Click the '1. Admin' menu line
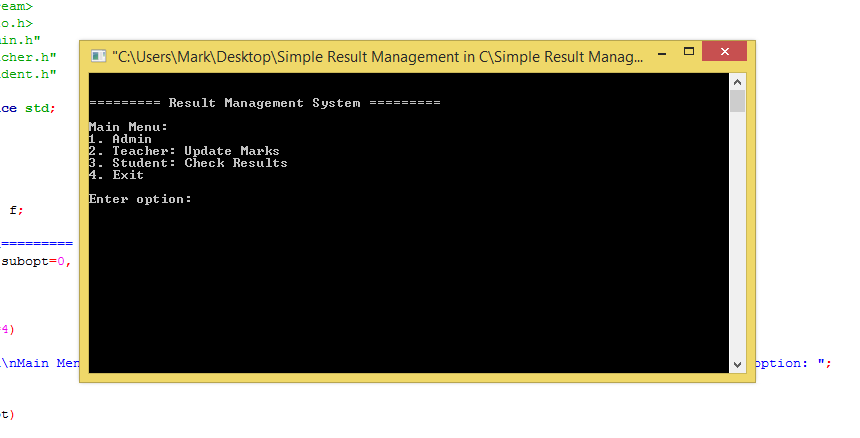Viewport: 860px width, 438px height. 120,139
